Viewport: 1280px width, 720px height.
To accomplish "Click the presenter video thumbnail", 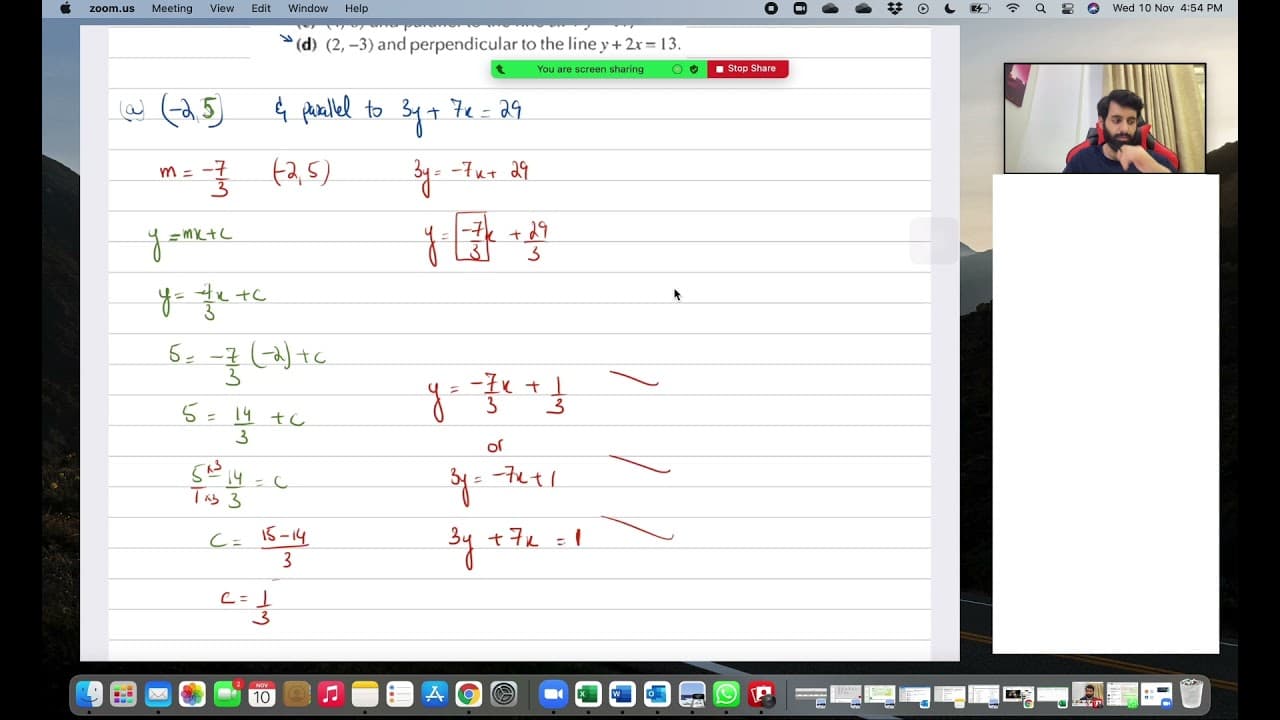I will pyautogui.click(x=1105, y=118).
